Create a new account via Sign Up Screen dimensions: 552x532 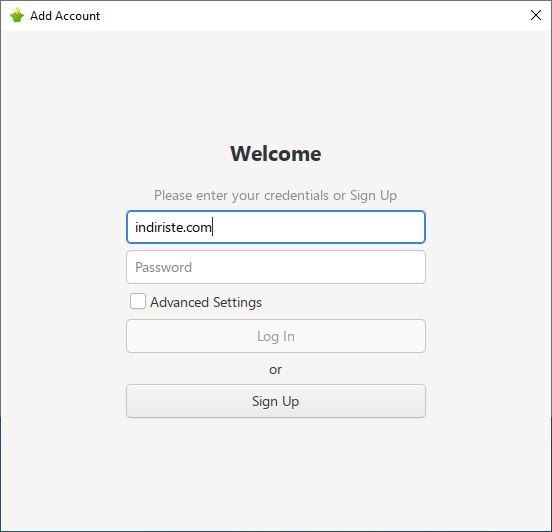[x=276, y=401]
